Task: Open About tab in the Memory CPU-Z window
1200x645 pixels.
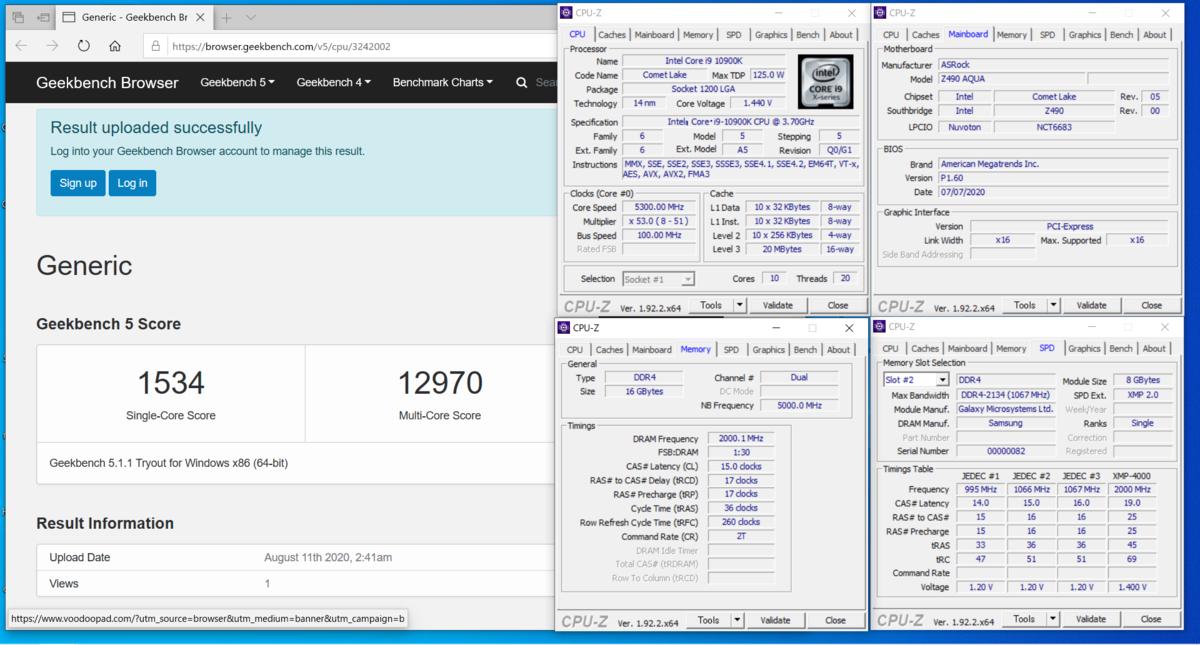Action: click(x=838, y=350)
